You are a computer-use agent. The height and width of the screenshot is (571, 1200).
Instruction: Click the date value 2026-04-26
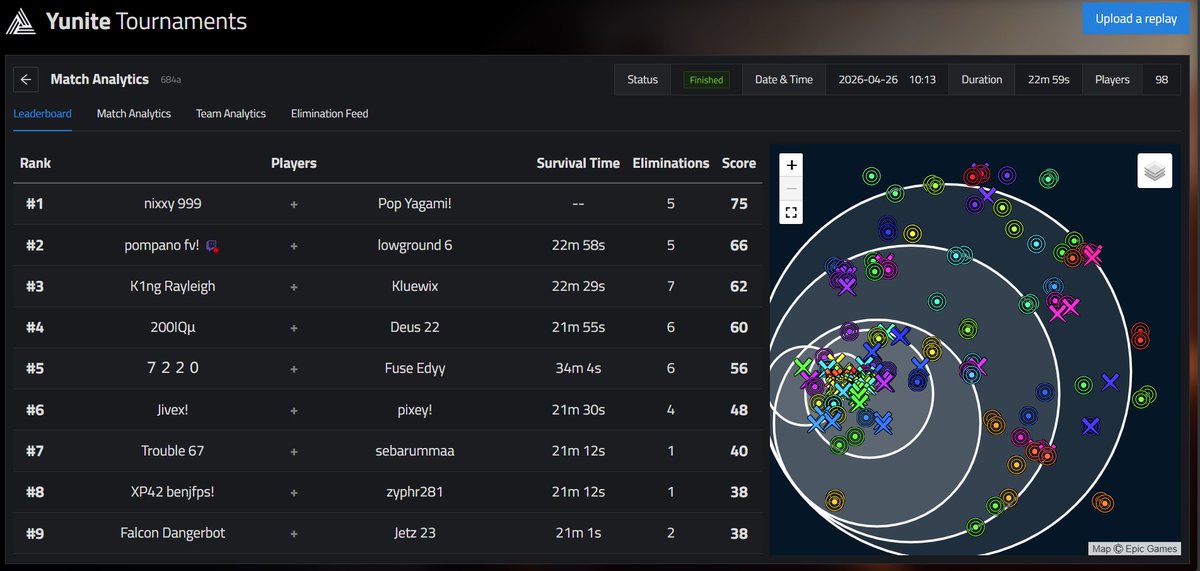coord(869,80)
